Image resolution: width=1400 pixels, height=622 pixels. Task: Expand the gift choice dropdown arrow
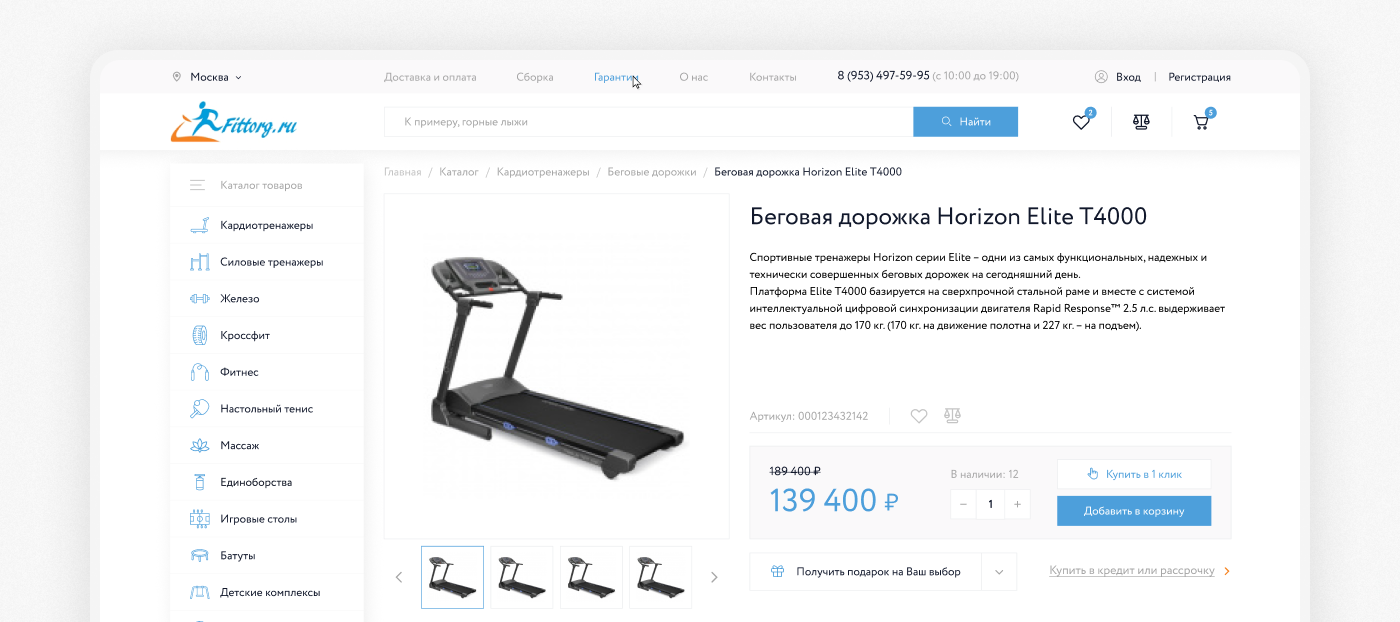click(x=999, y=572)
